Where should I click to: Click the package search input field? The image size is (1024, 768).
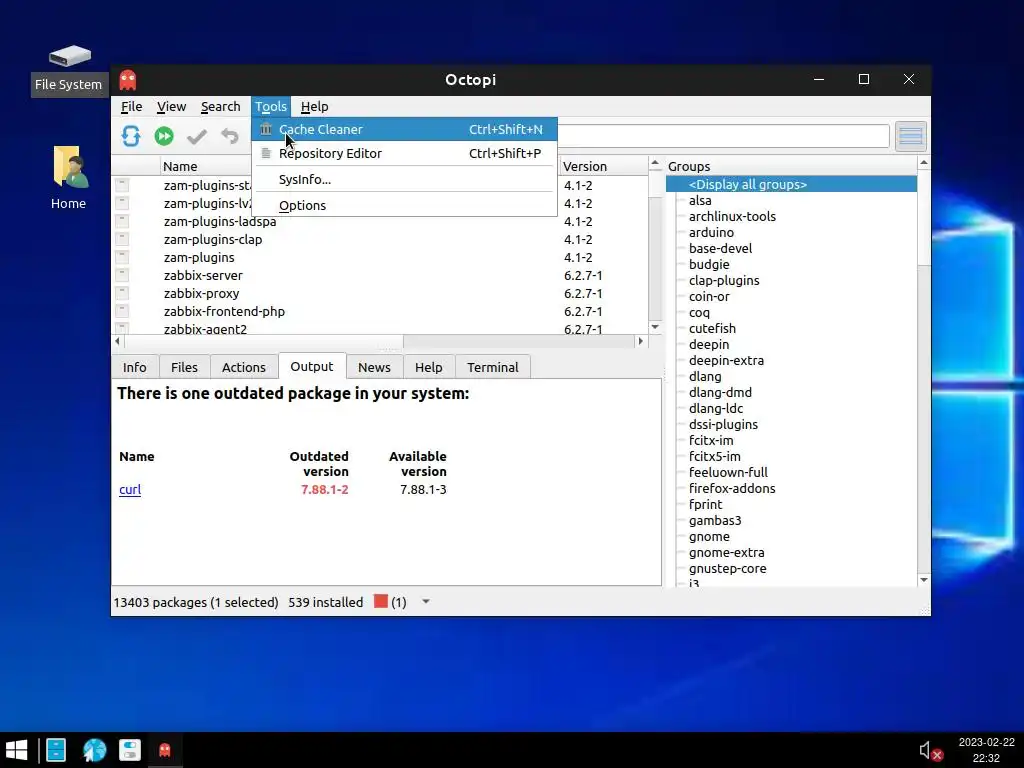(x=723, y=136)
